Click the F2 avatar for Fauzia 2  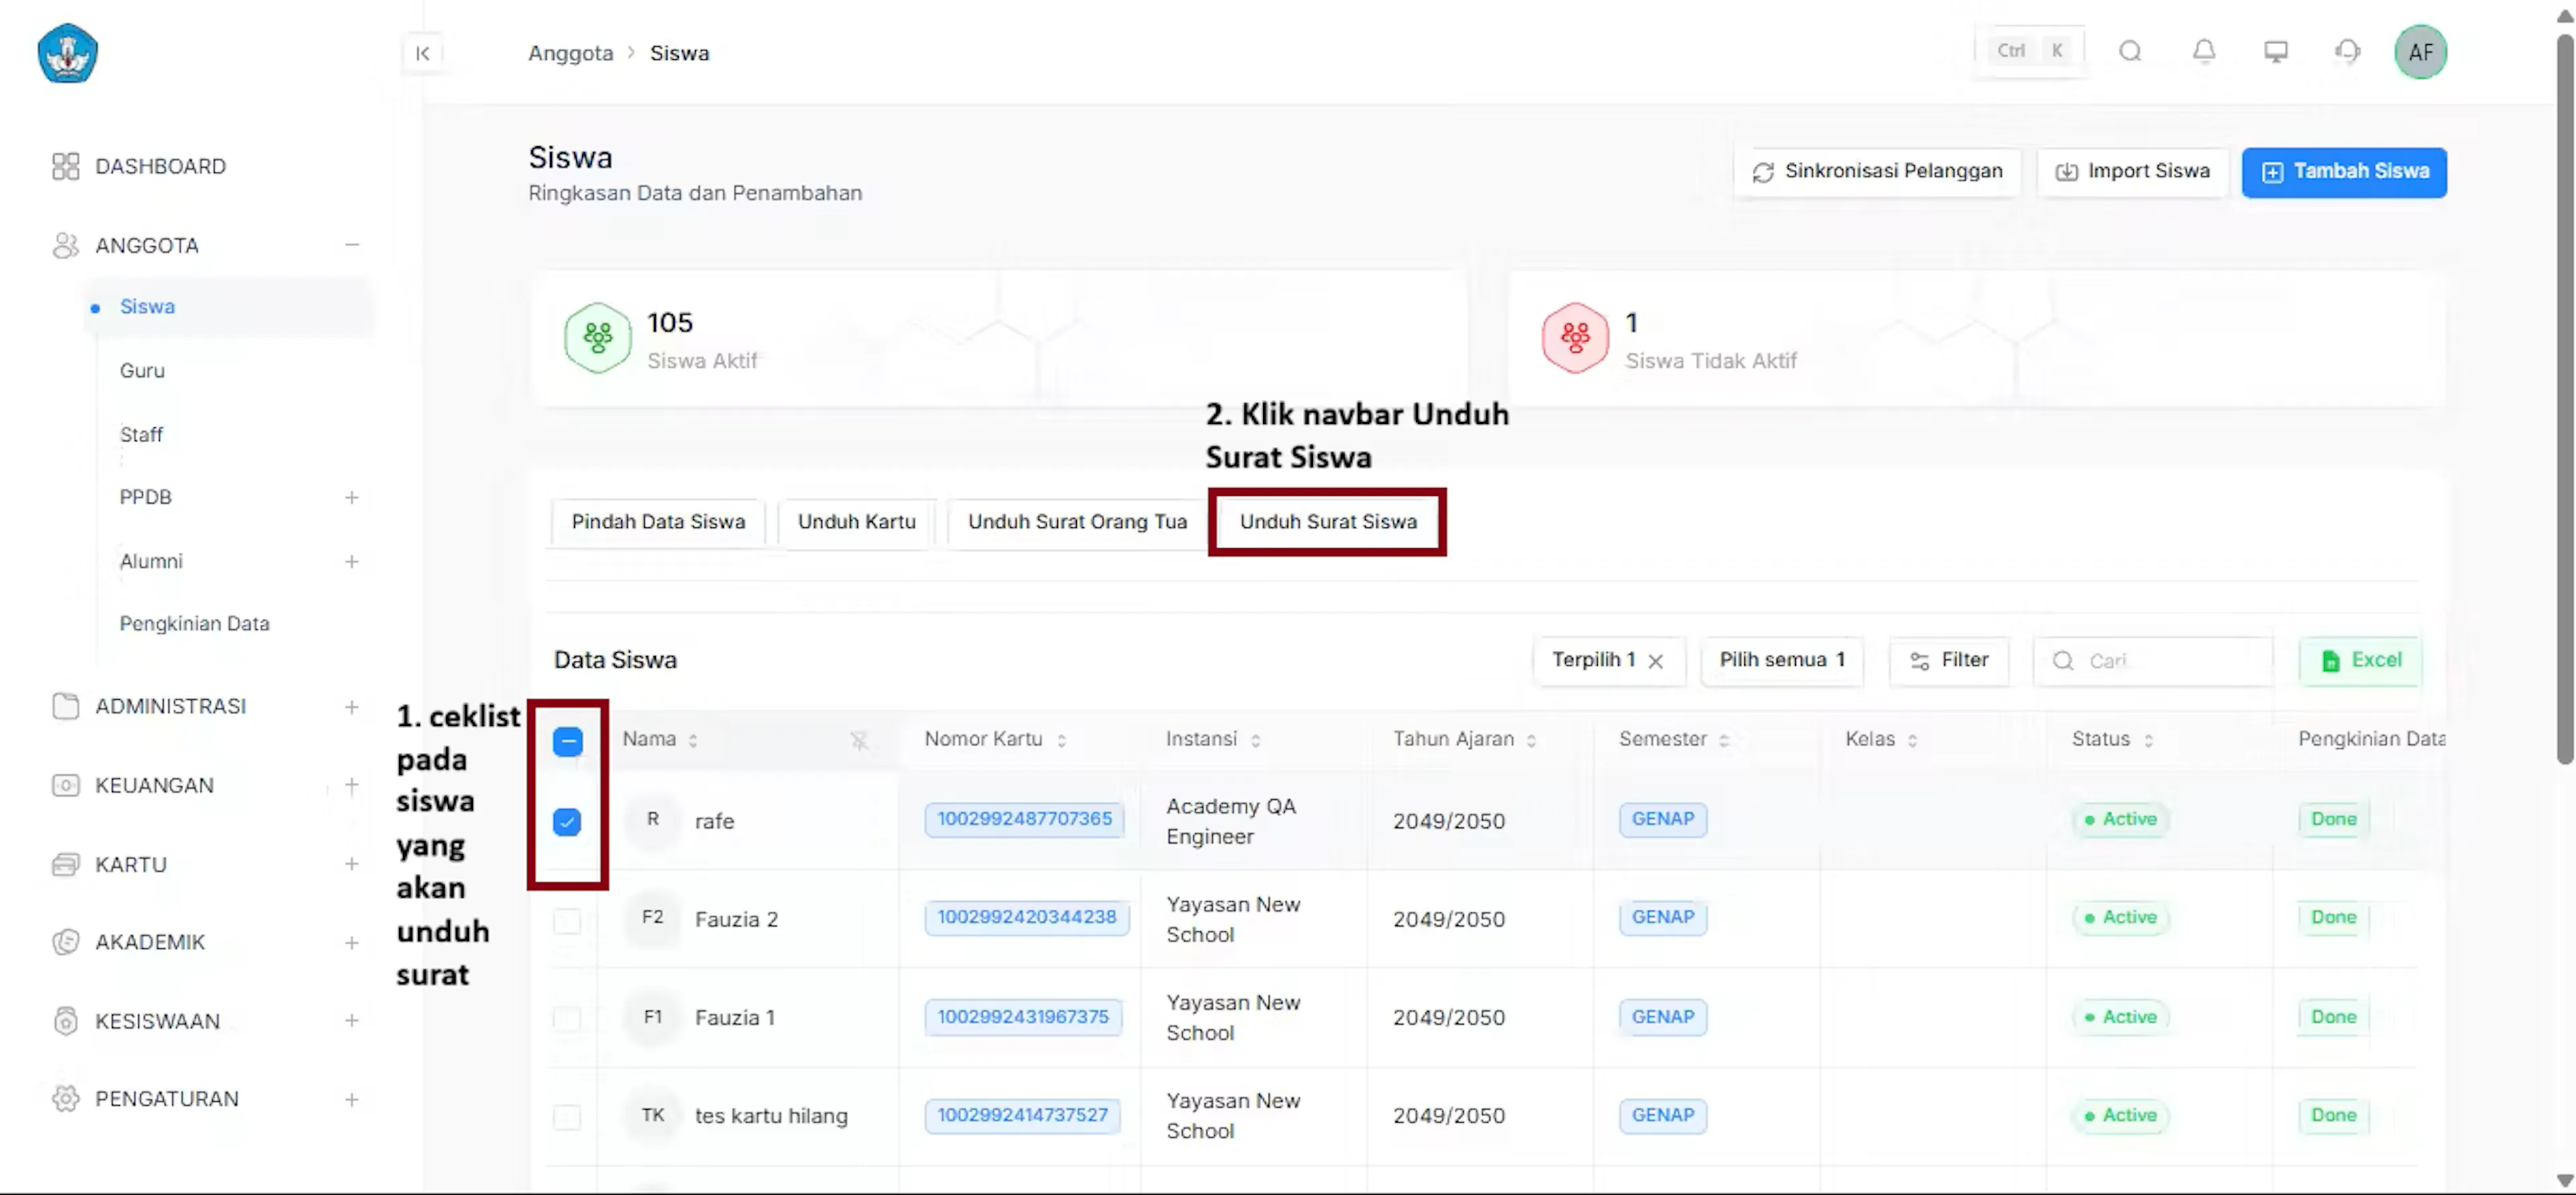[x=652, y=918]
